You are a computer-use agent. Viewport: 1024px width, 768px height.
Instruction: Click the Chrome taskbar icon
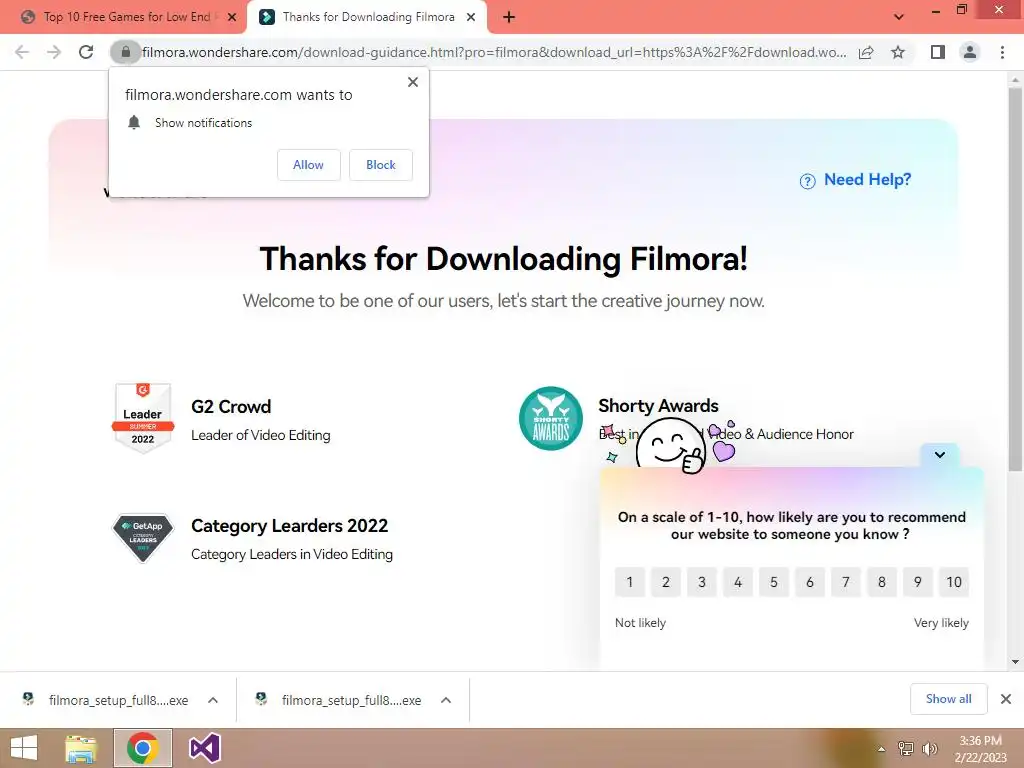143,748
